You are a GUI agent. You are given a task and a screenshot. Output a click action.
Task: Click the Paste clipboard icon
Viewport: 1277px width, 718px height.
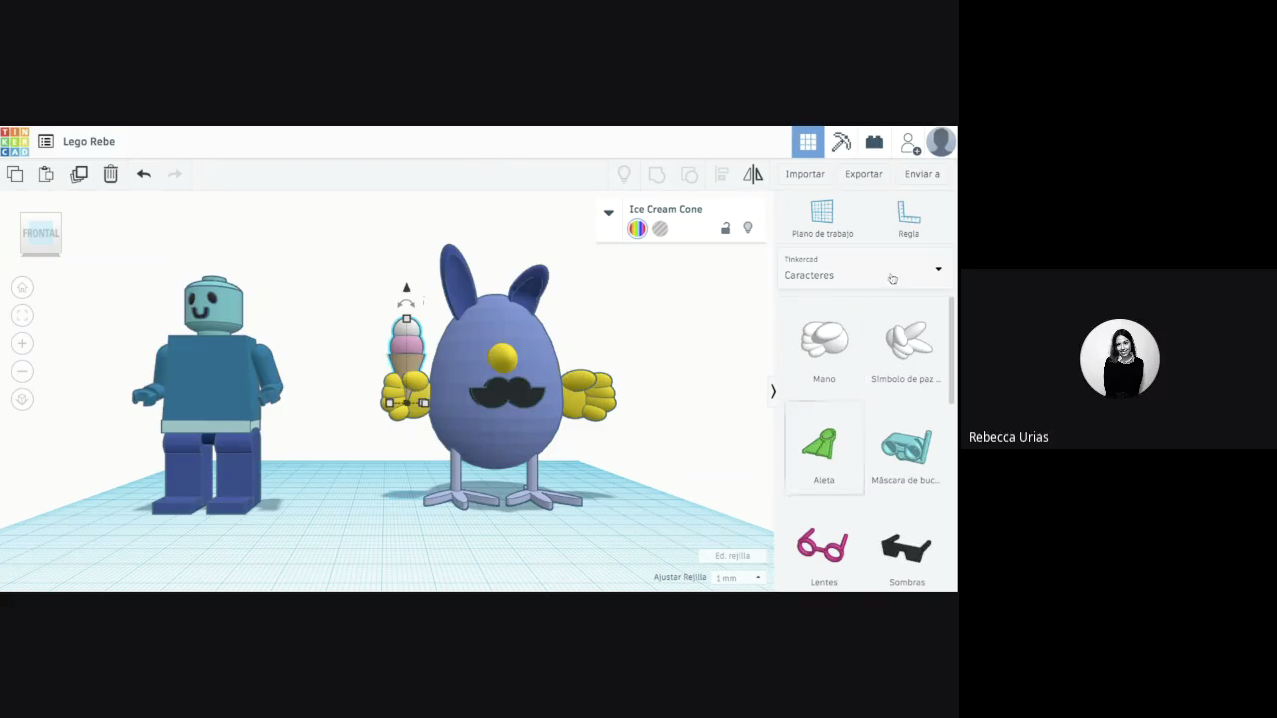(x=46, y=174)
